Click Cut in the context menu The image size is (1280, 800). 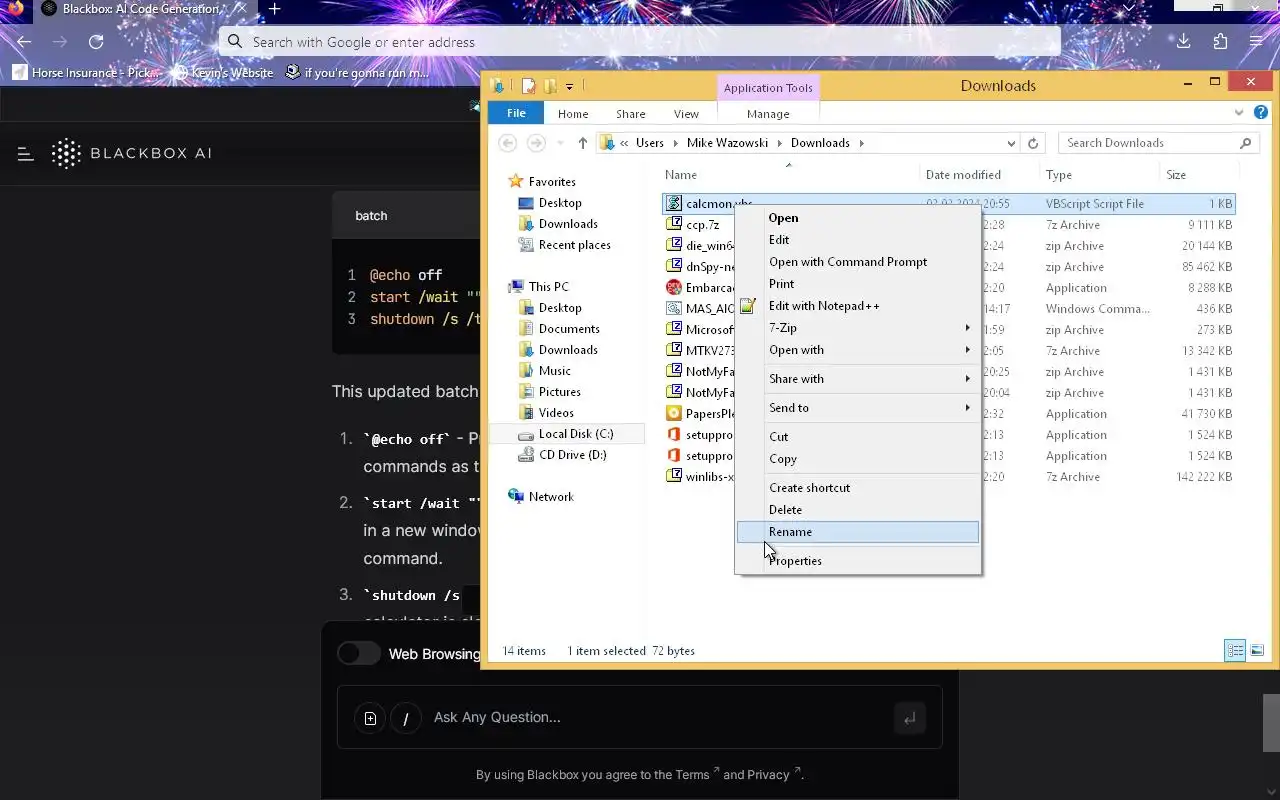858,437
